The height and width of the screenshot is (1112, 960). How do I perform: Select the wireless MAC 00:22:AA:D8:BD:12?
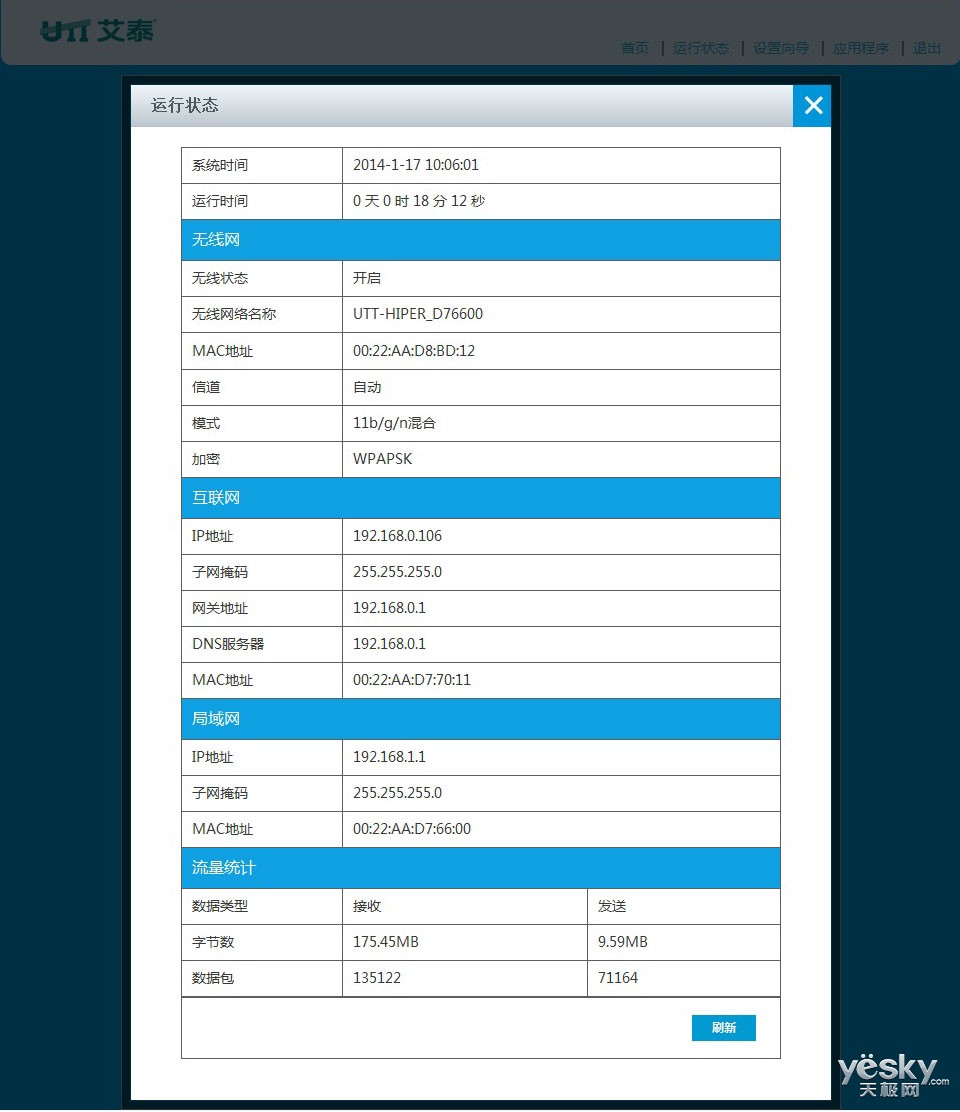click(x=413, y=350)
